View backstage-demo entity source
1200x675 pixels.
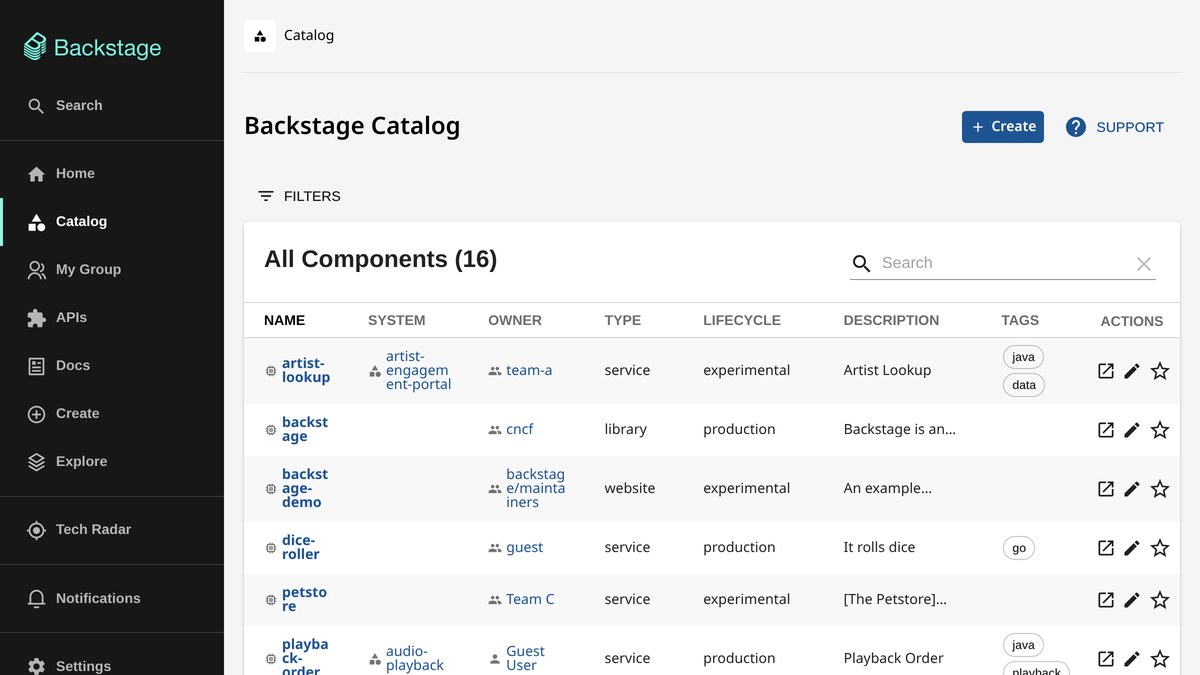tap(1106, 489)
